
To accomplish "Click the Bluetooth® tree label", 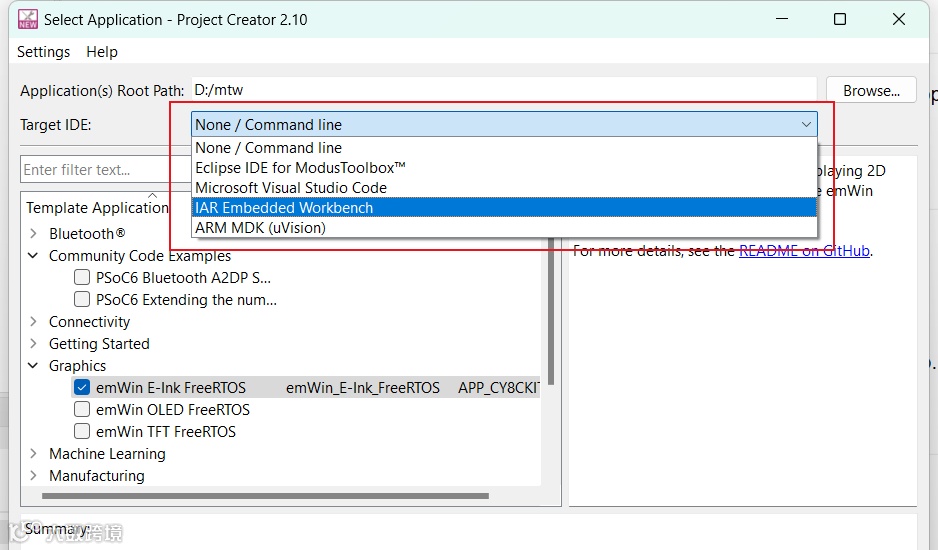I will [x=87, y=233].
